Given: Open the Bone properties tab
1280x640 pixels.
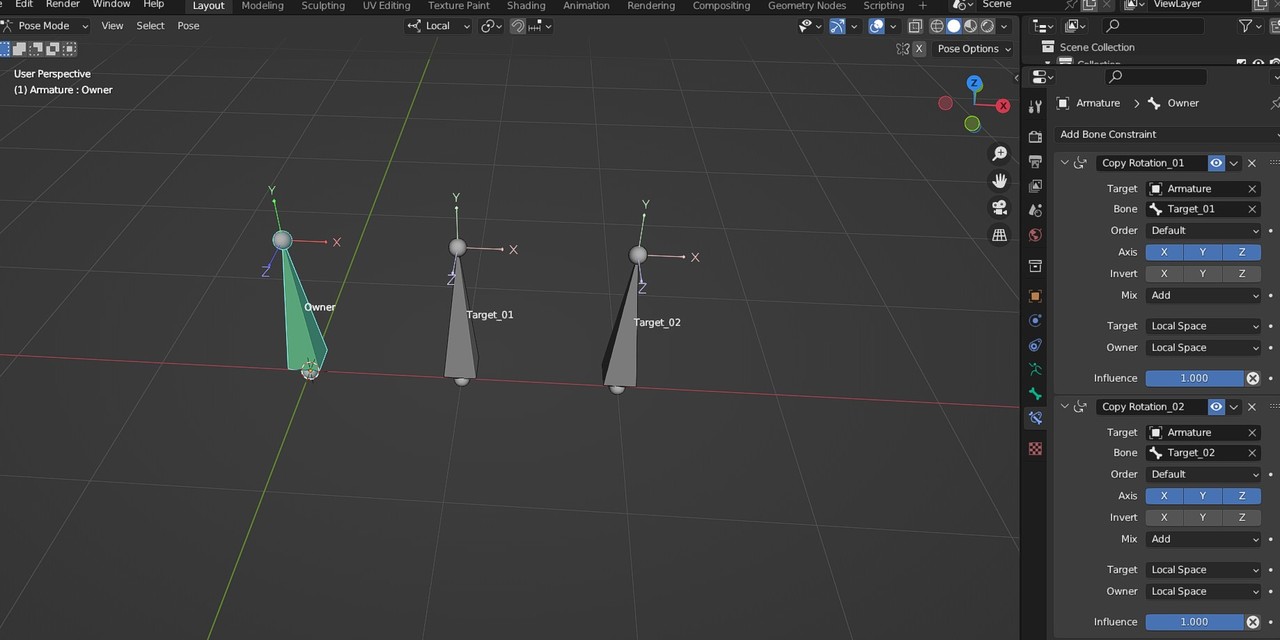Looking at the screenshot, I should tap(1035, 394).
